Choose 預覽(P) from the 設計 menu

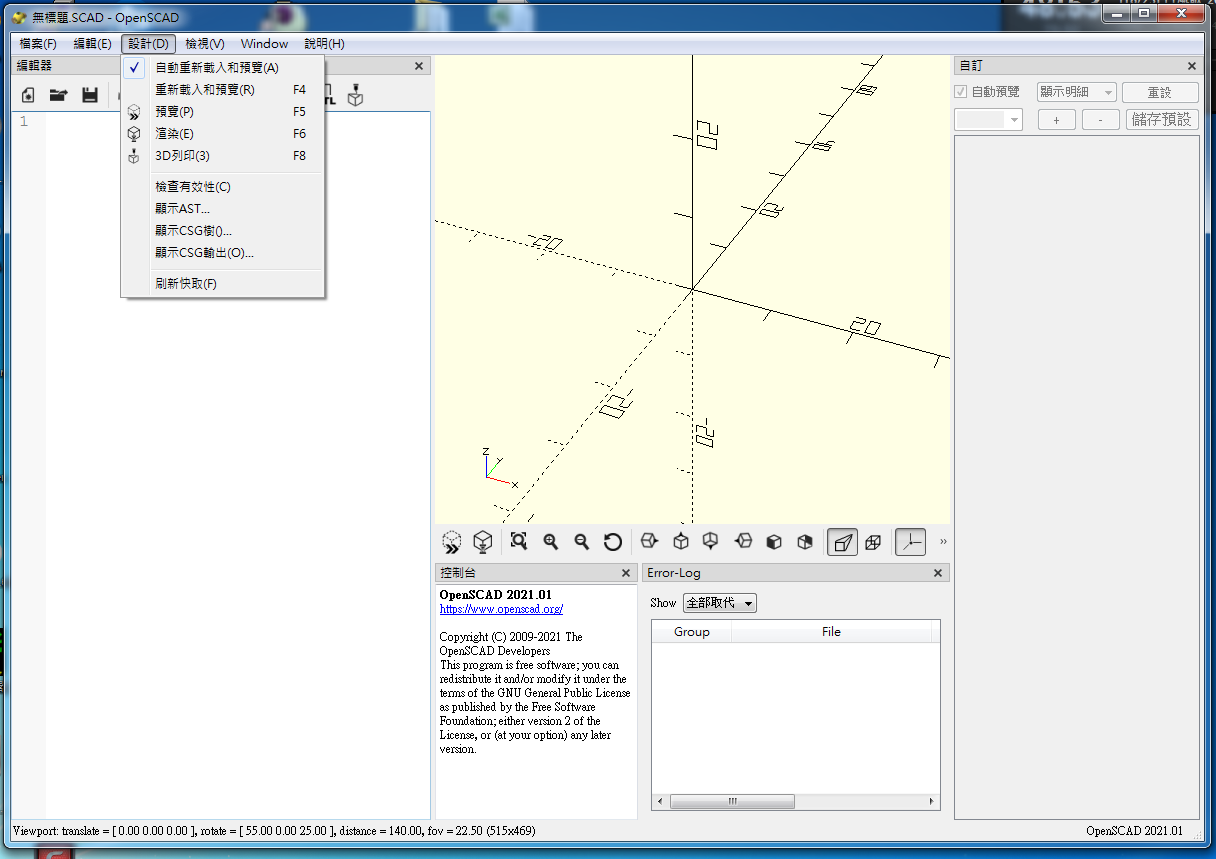tap(222, 112)
